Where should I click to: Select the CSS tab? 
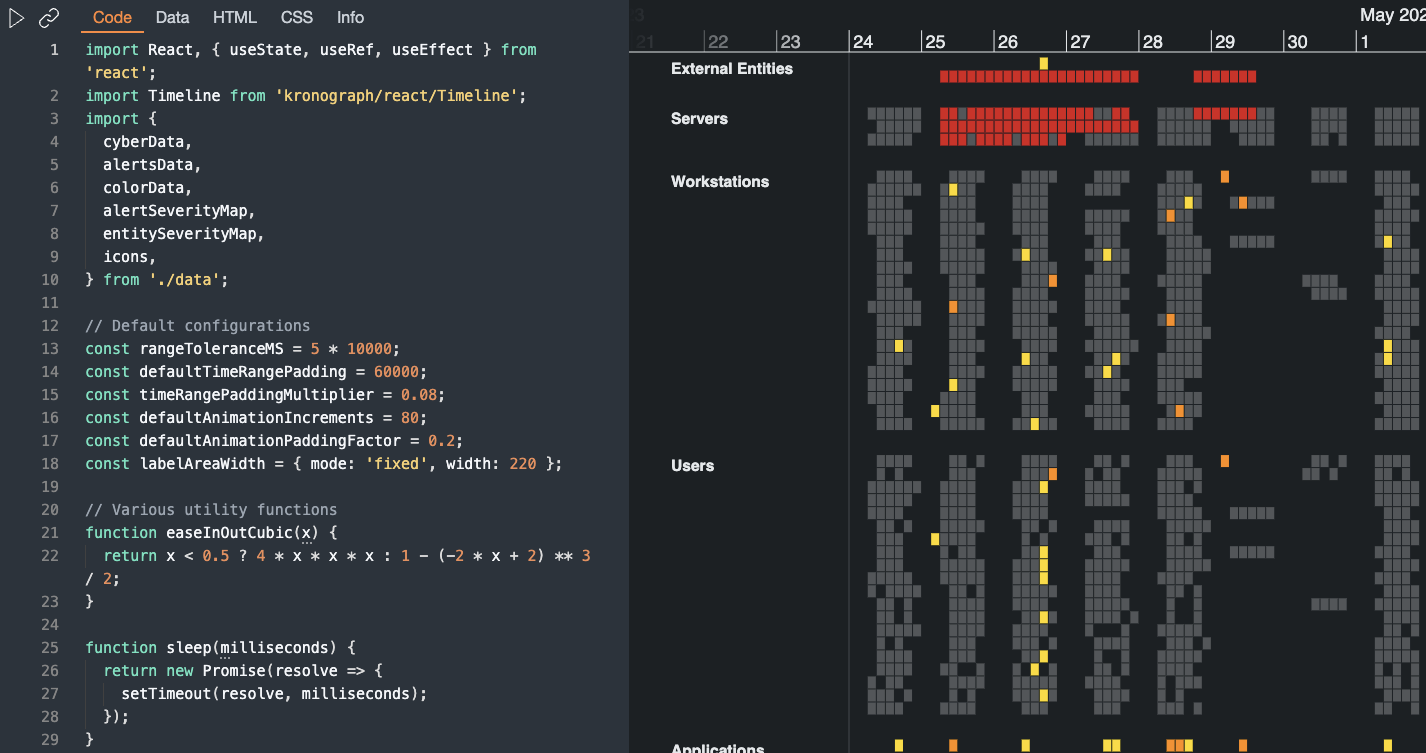coord(296,17)
